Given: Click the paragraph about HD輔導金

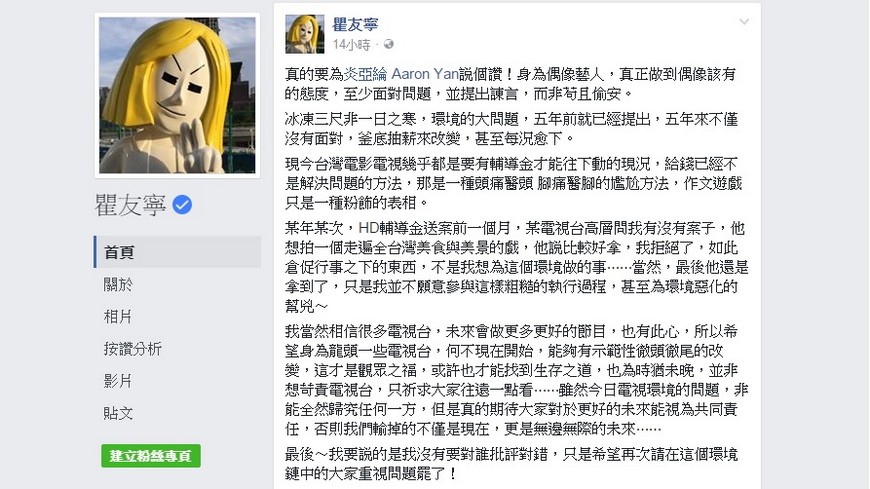Looking at the screenshot, I should pyautogui.click(x=517, y=267).
